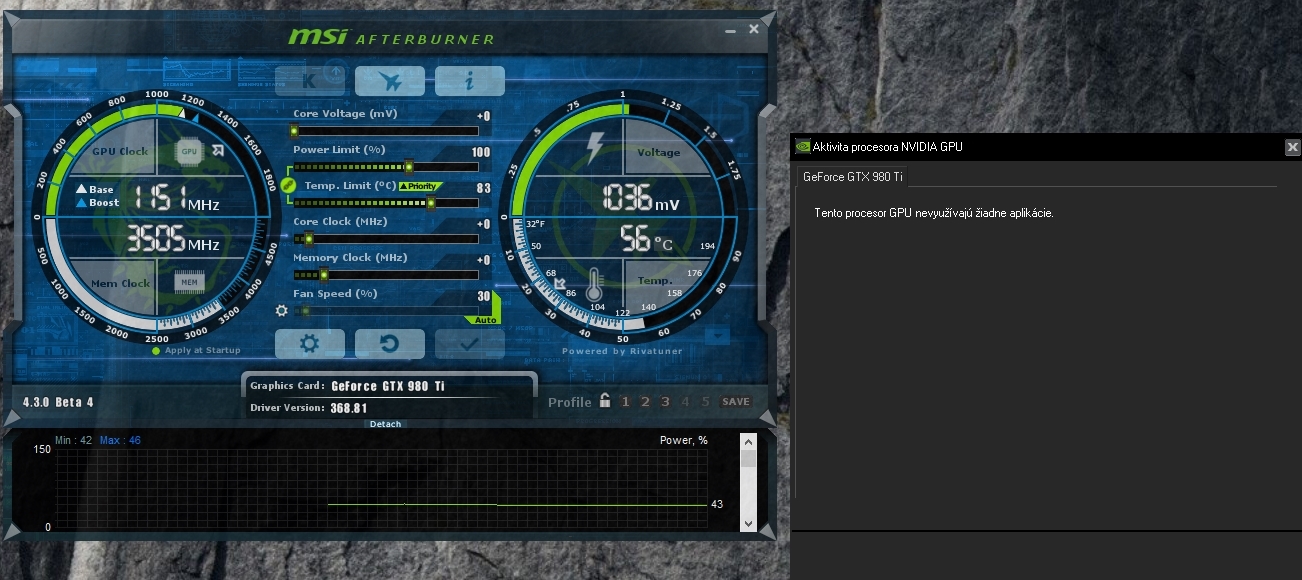Click the Min : 42 graph label

(73, 440)
